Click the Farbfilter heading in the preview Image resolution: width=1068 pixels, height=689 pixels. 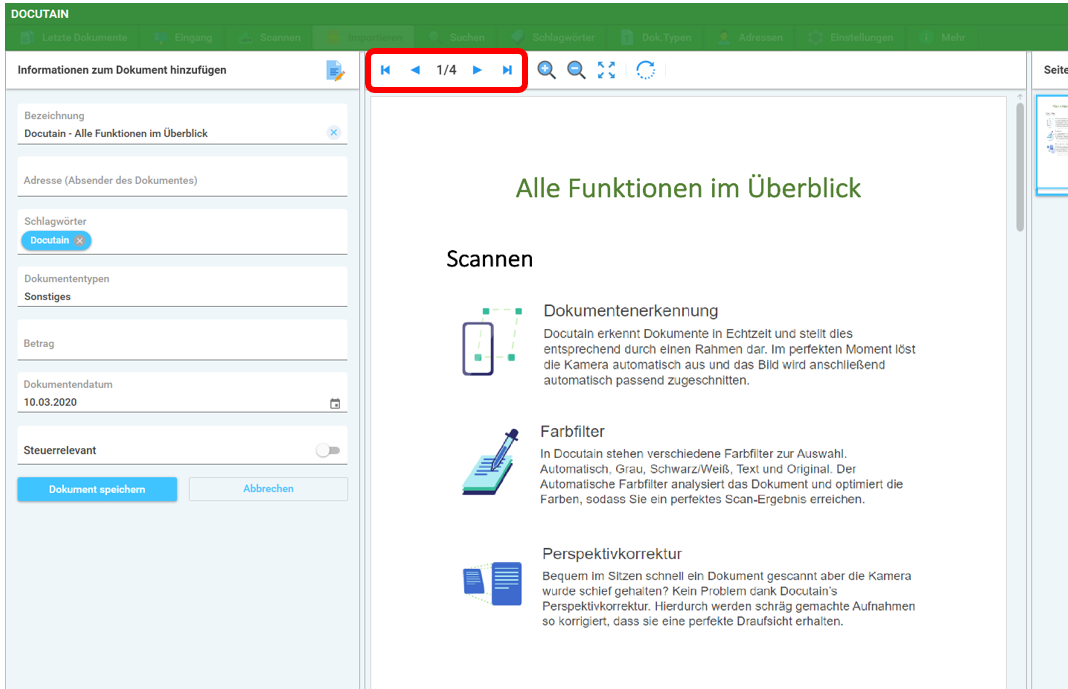(x=572, y=432)
